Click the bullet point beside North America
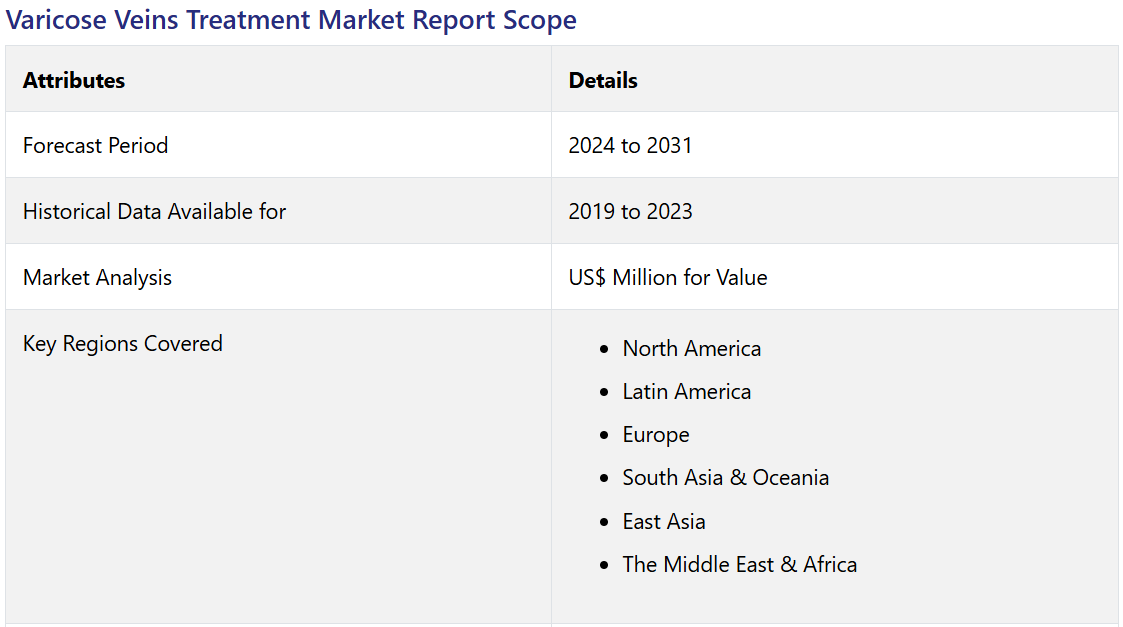This screenshot has height=627, width=1123. pos(603,349)
